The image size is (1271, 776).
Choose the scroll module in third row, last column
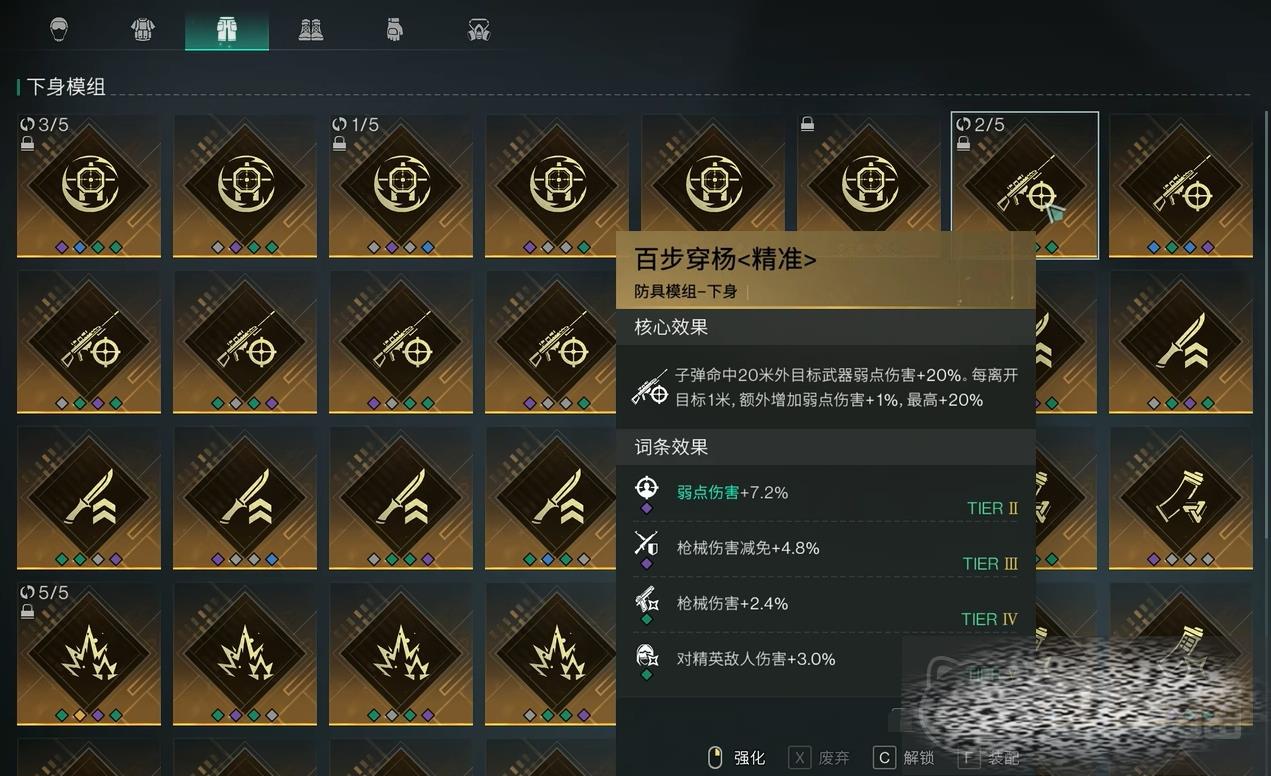[1181, 498]
